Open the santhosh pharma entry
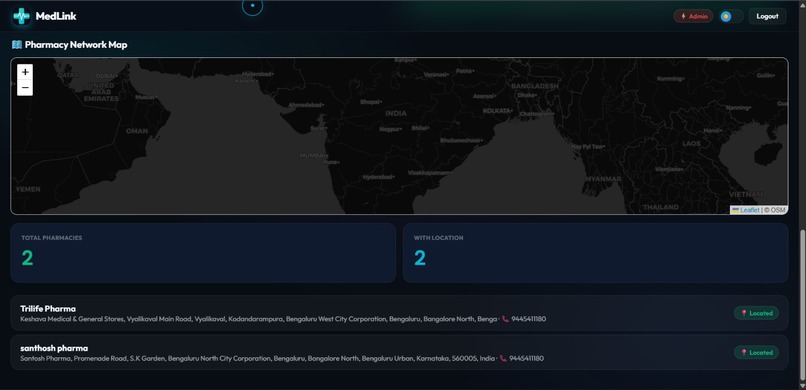Screen dimensions: 806x390 pos(399,352)
